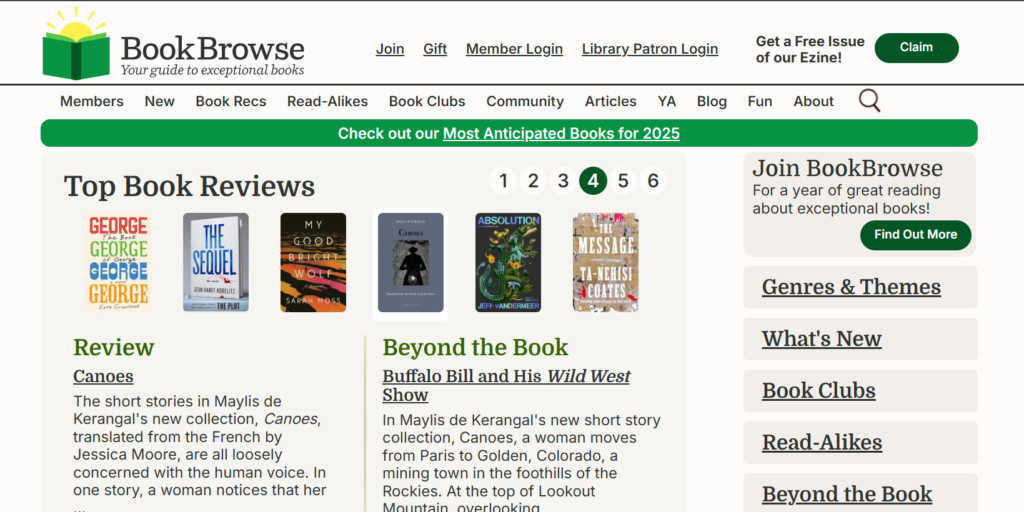Switch to review page 3
The width and height of the screenshot is (1024, 512).
point(563,181)
